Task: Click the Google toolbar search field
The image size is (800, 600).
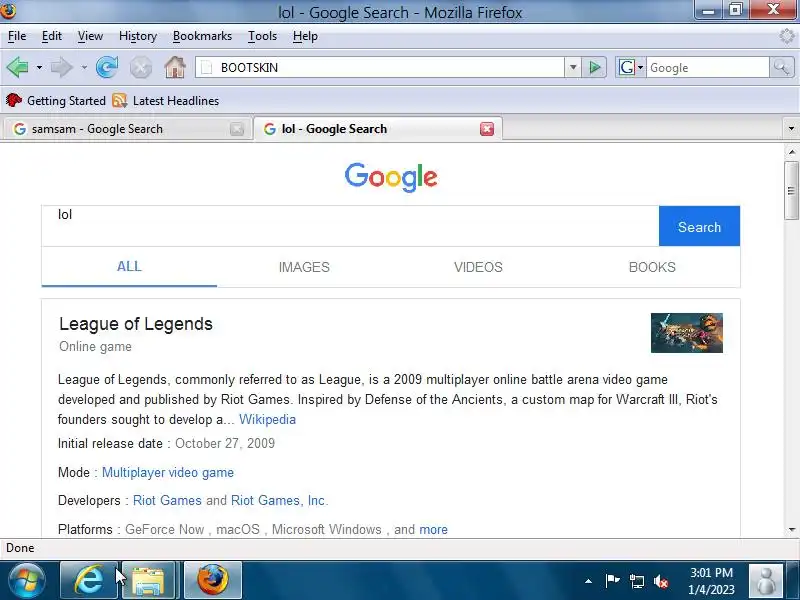Action: point(708,67)
